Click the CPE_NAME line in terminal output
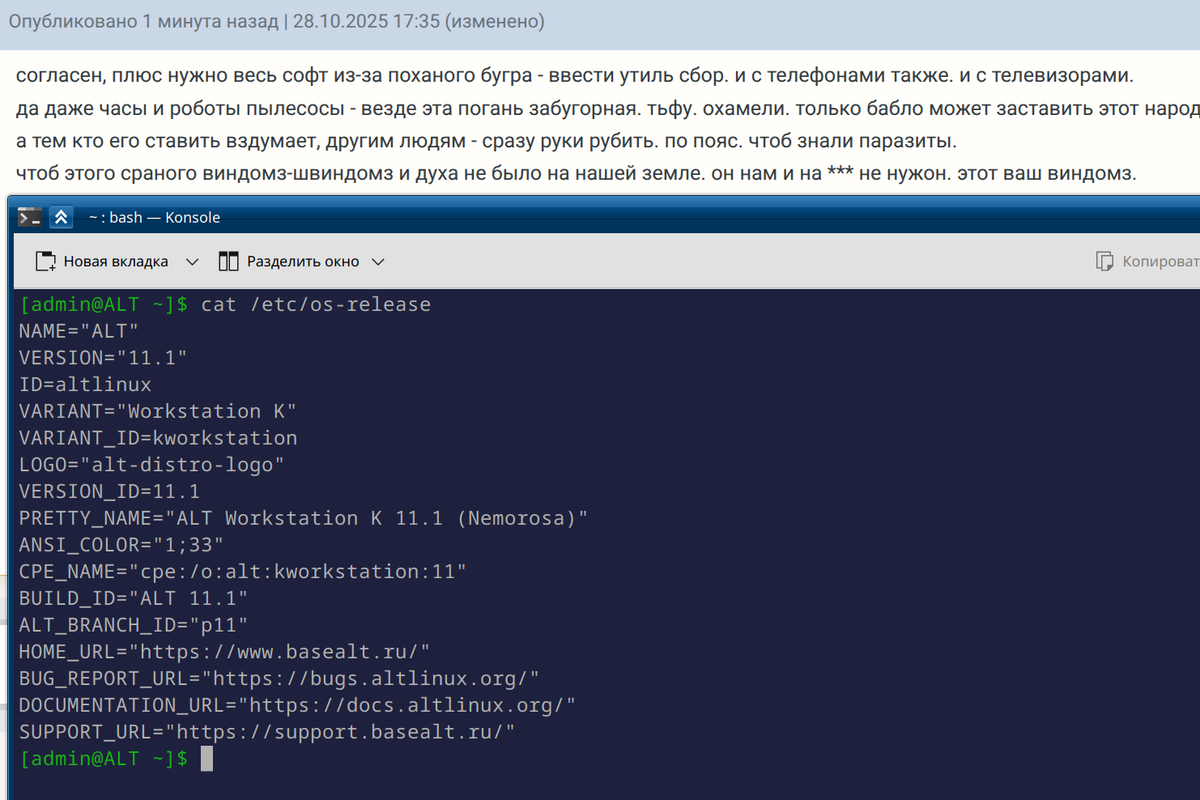1200x800 pixels. [243, 572]
